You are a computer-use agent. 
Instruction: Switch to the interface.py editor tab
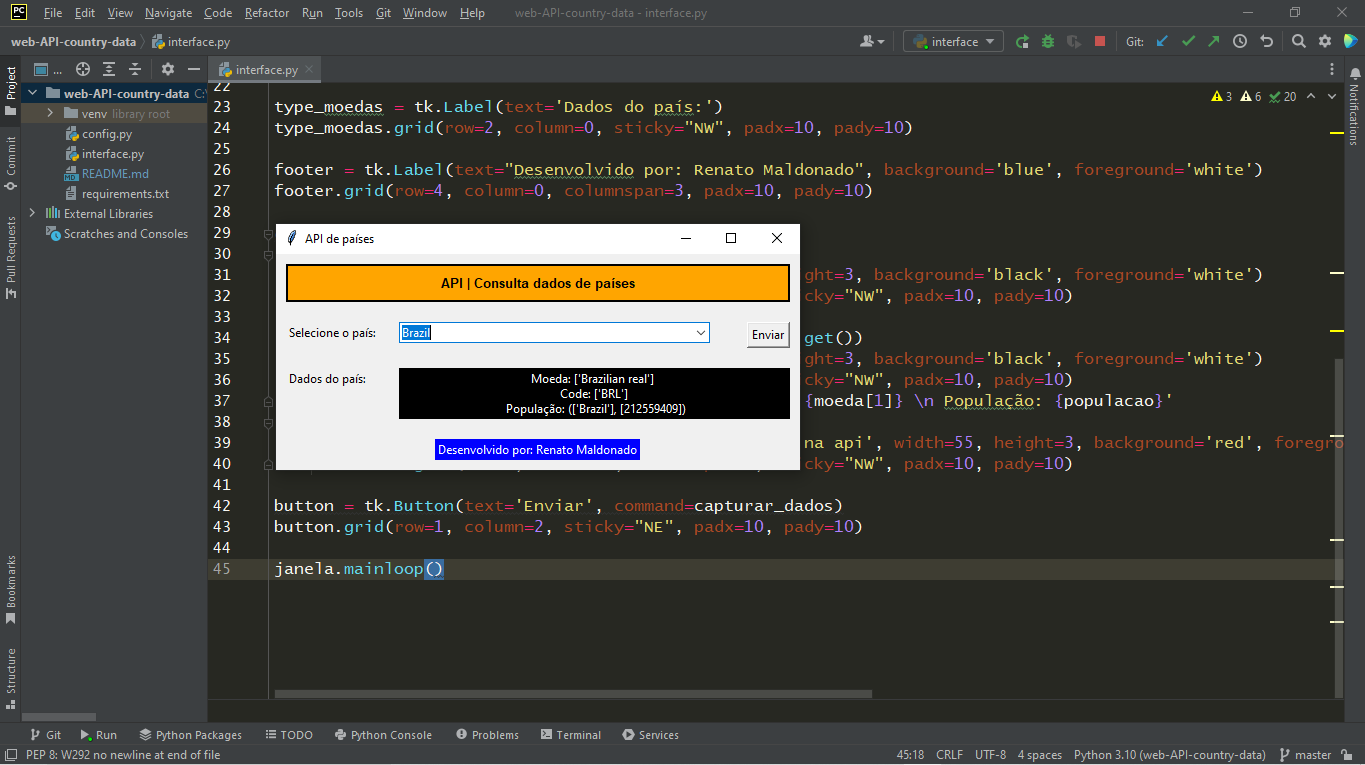(266, 70)
